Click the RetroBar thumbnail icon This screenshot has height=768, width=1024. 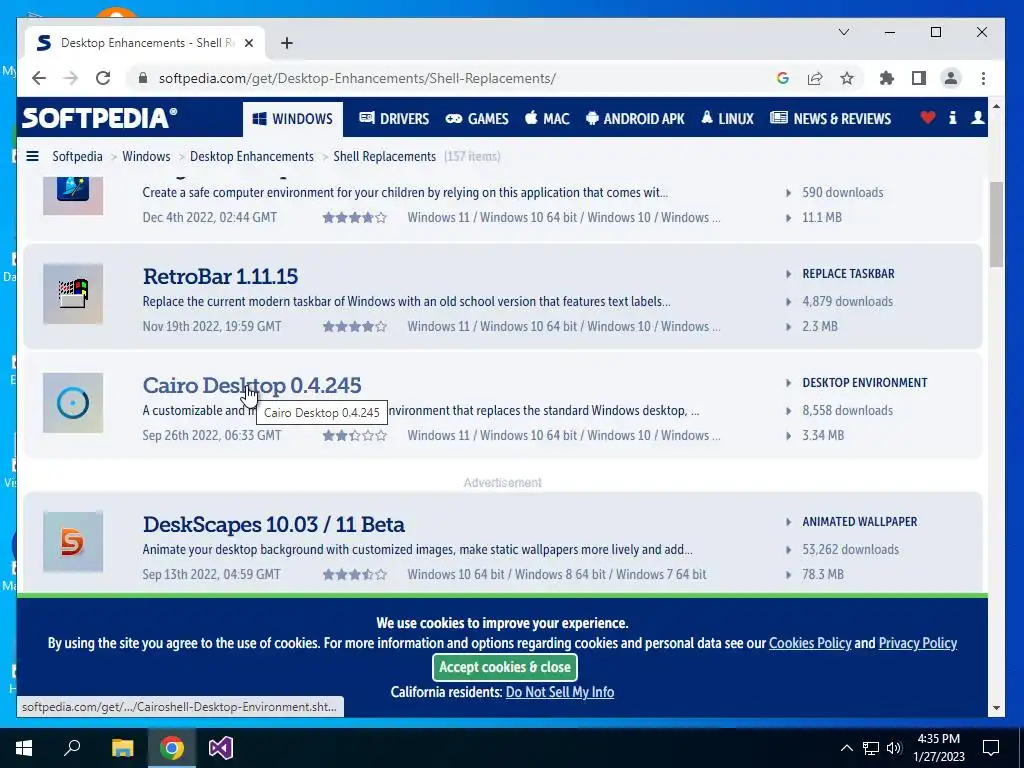(x=73, y=294)
